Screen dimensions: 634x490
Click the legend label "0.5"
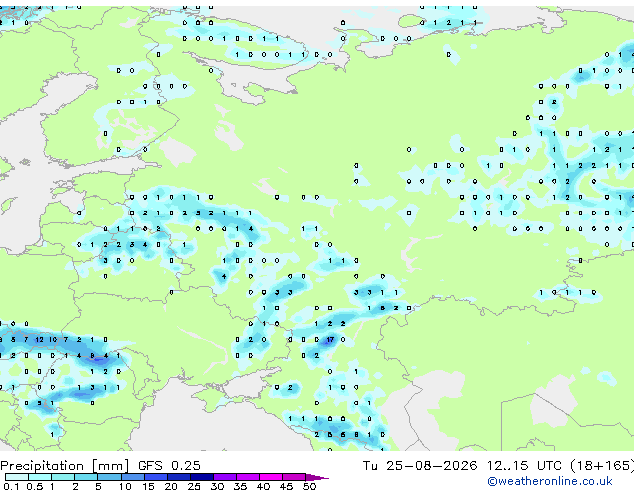[35, 486]
